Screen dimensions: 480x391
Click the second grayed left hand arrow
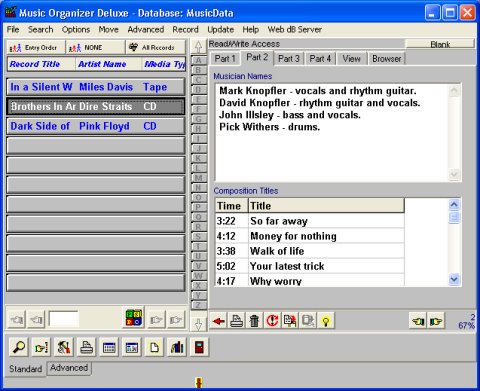(36, 320)
